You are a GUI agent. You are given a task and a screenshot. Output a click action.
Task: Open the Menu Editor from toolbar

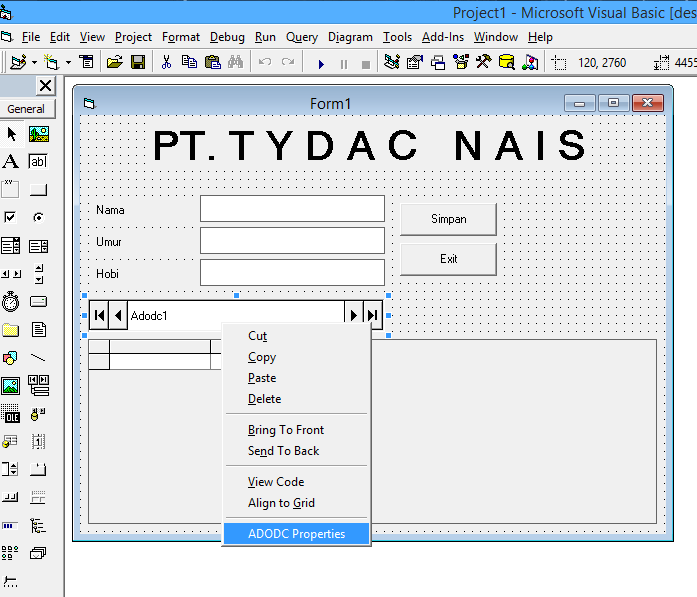pyautogui.click(x=86, y=62)
